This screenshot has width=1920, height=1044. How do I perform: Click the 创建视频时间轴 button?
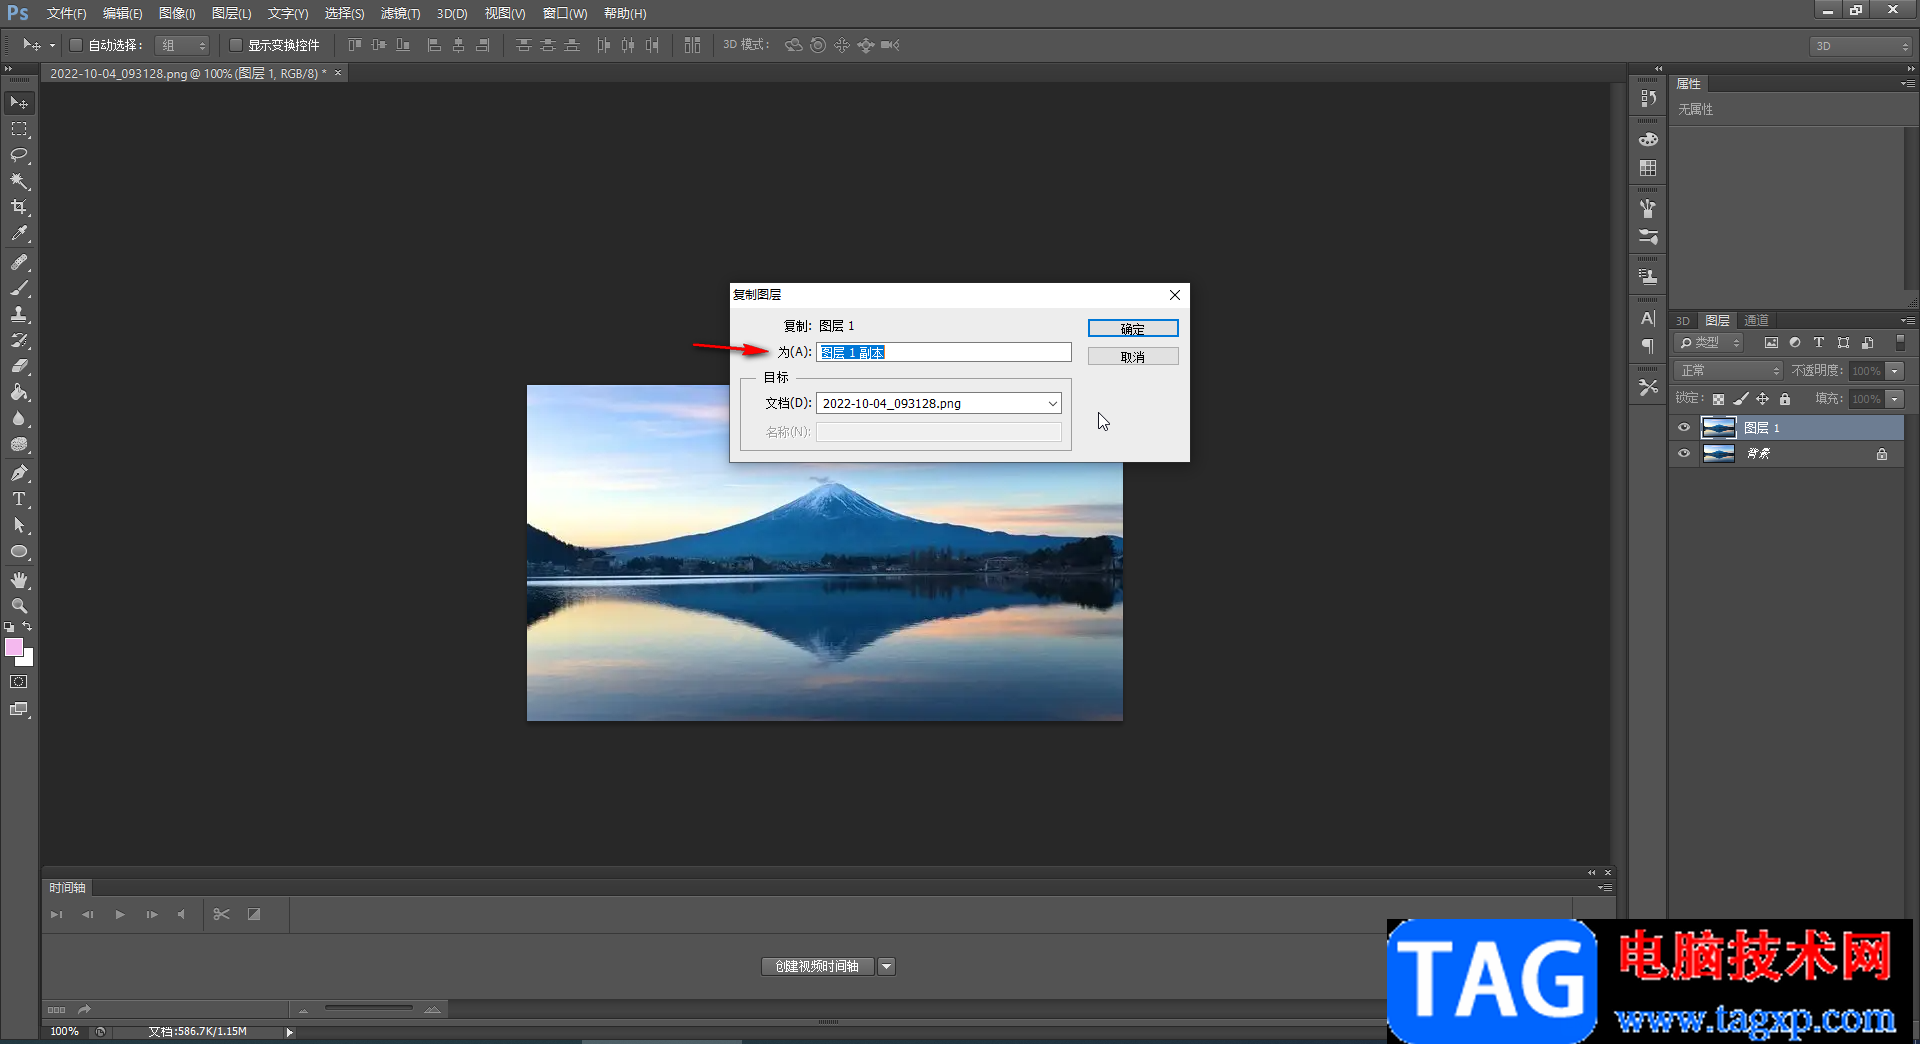point(817,966)
